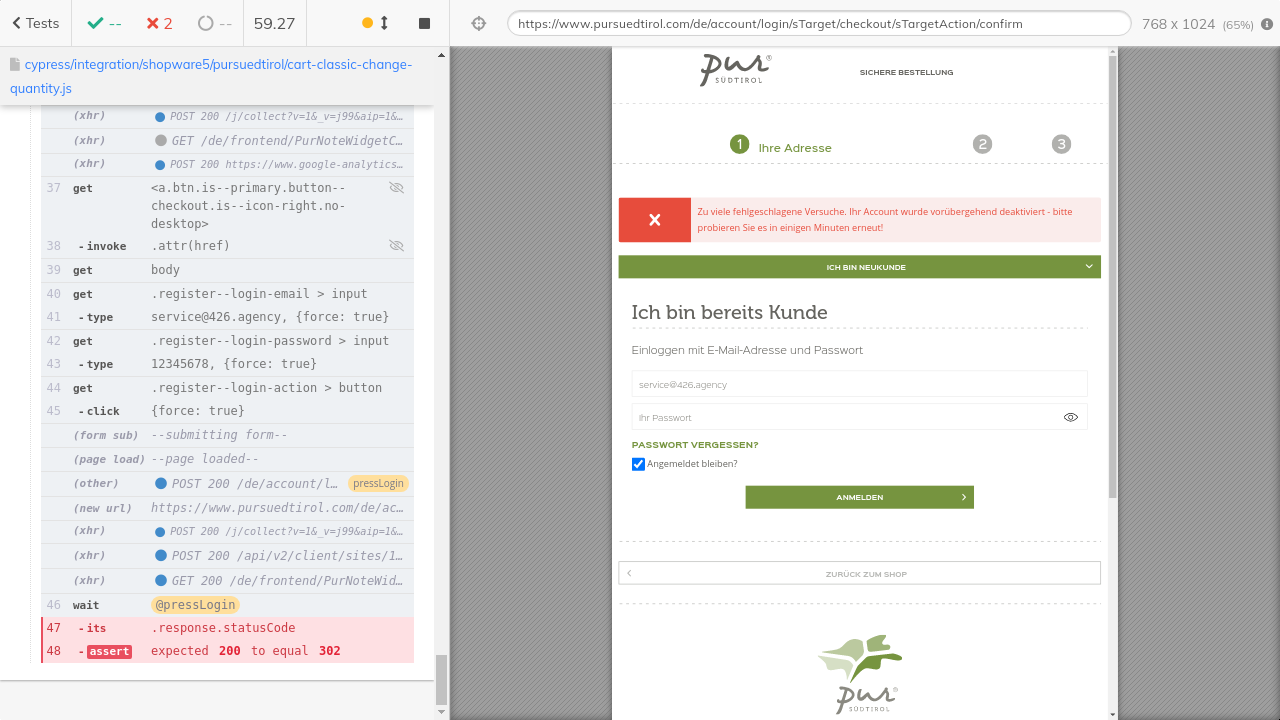Click the Pur Südtirol header logo
The height and width of the screenshot is (720, 1280).
click(x=735, y=70)
